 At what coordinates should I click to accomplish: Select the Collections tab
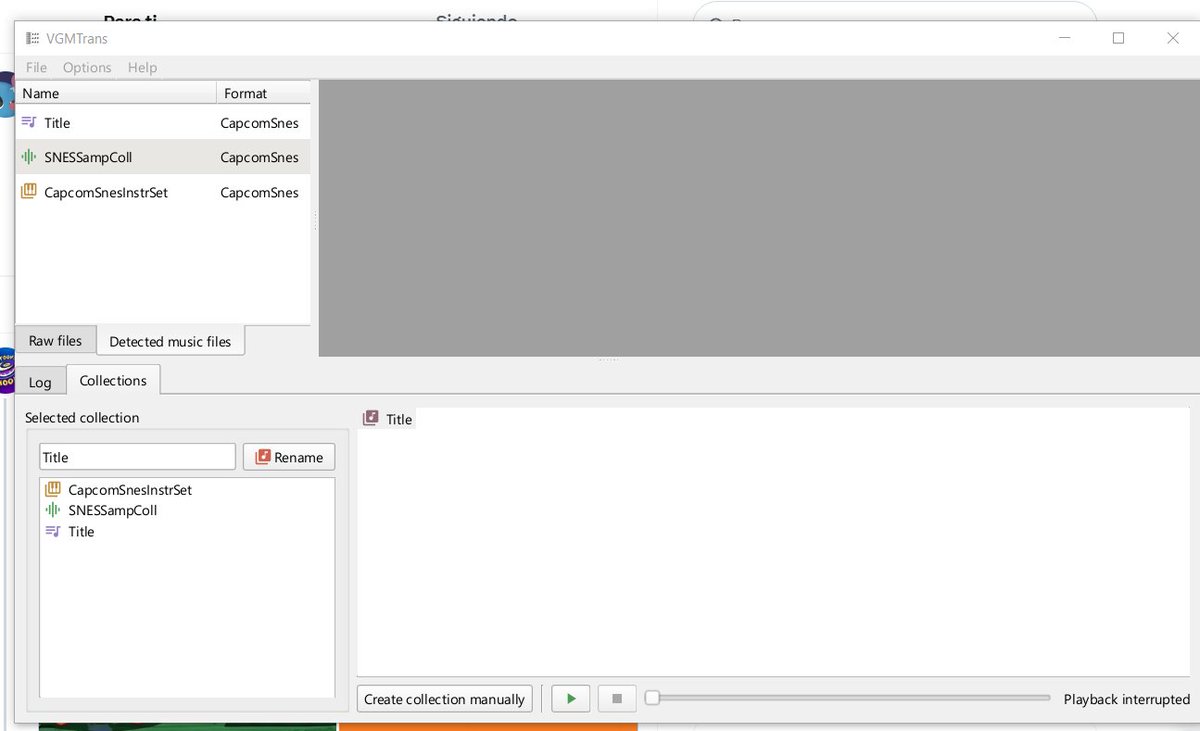coord(113,380)
